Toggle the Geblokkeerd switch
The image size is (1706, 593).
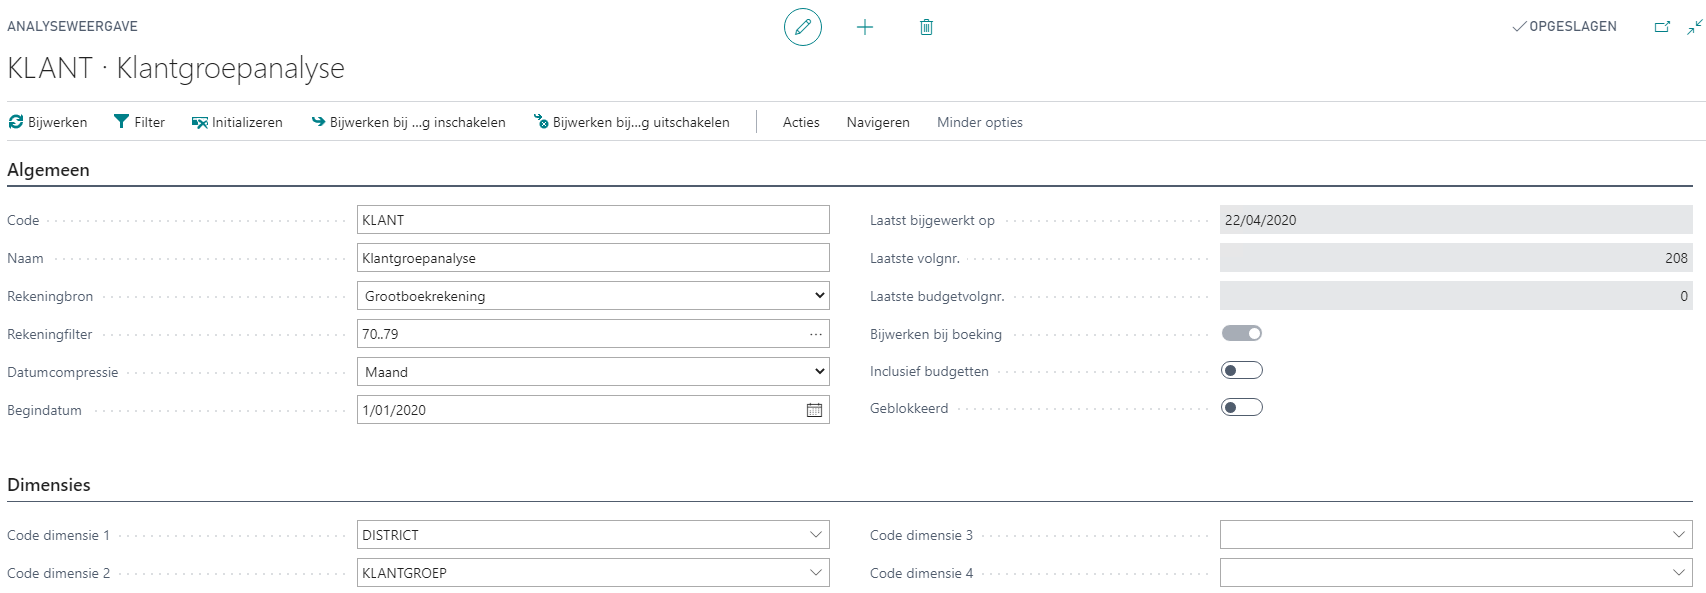click(1242, 408)
